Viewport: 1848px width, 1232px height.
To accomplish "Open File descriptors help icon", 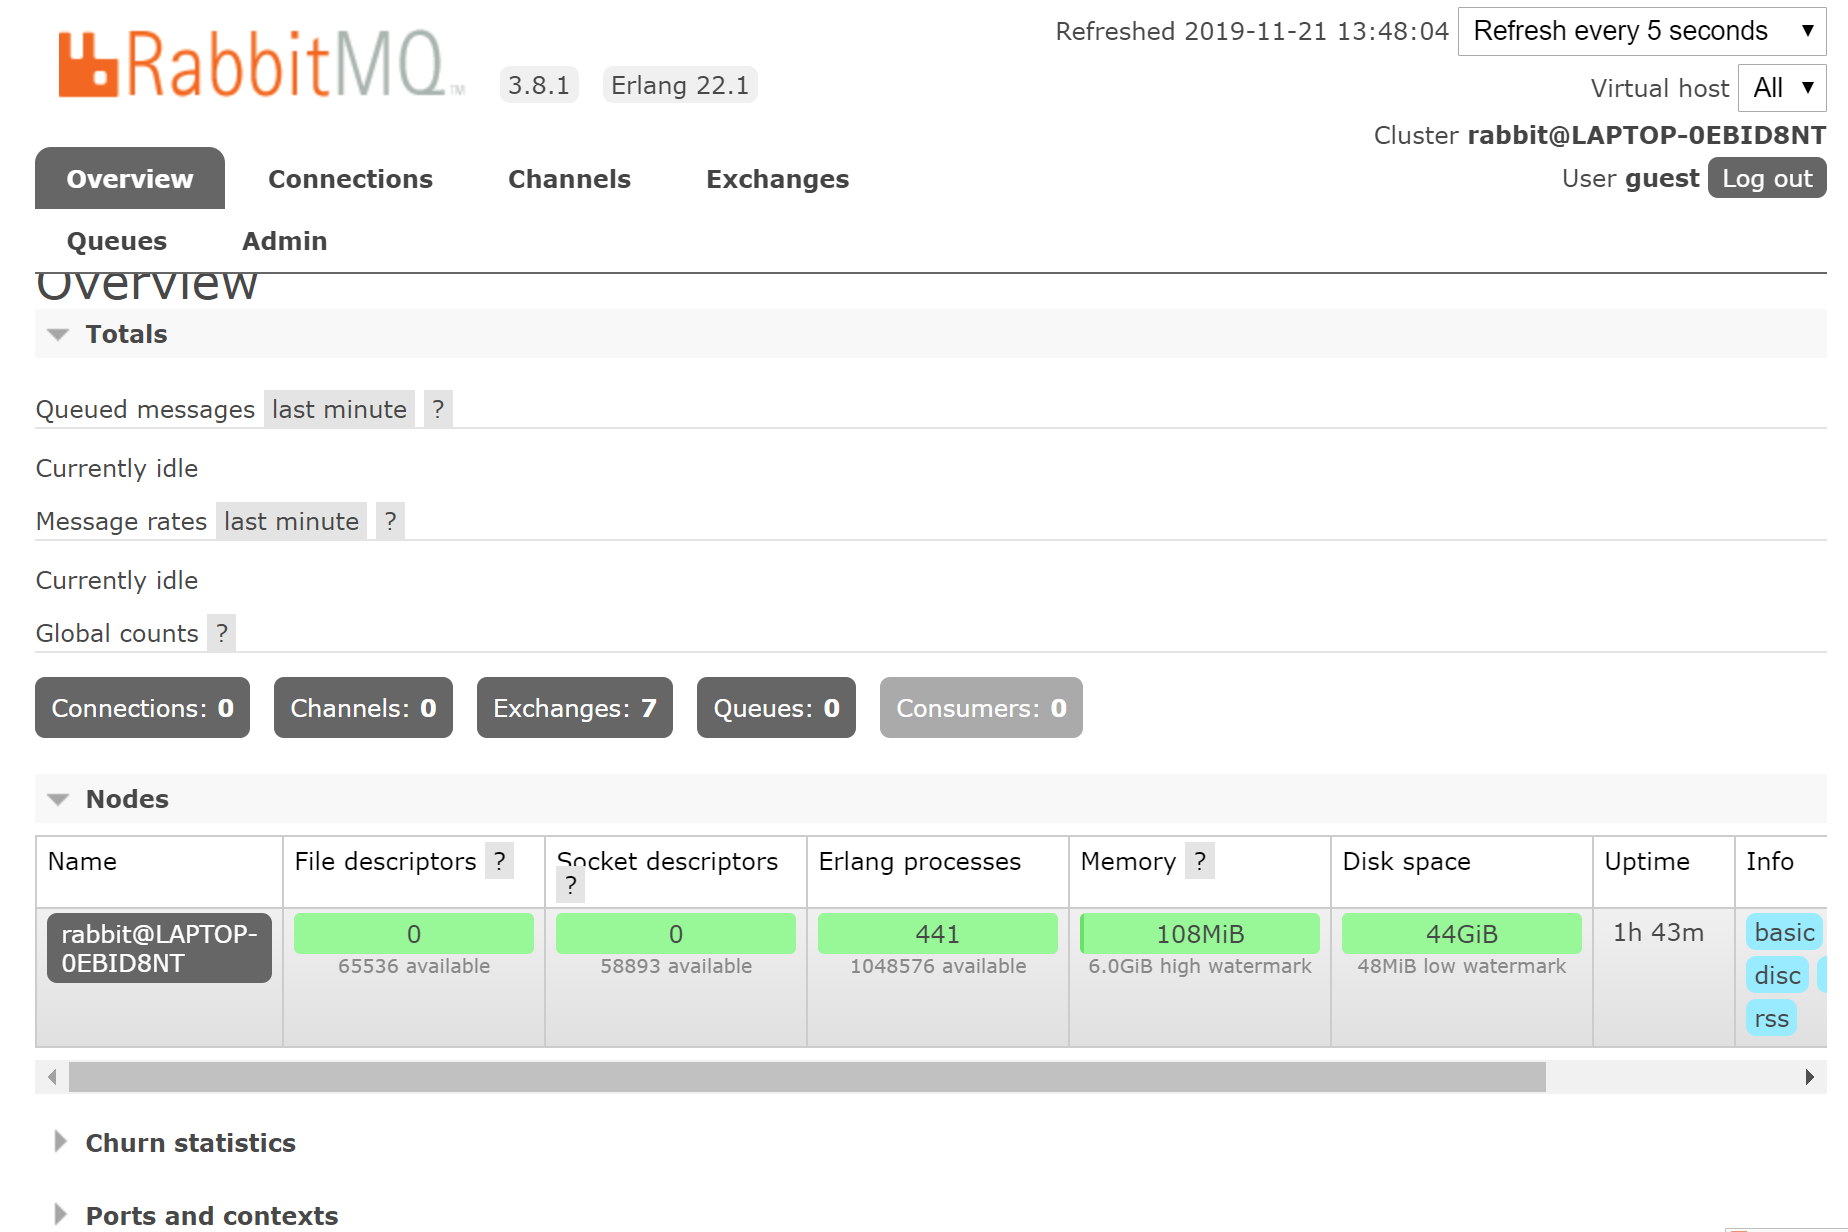I will pyautogui.click(x=500, y=861).
